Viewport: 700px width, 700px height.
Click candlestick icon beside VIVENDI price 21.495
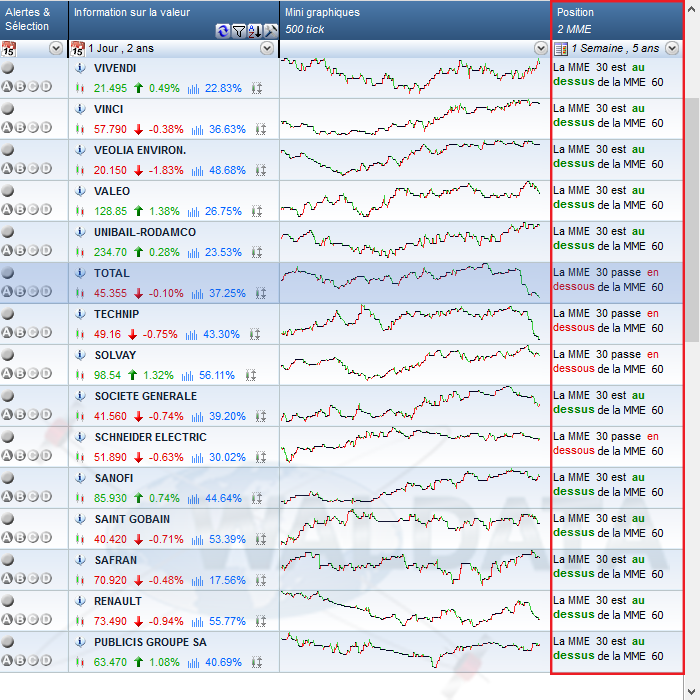[80, 88]
